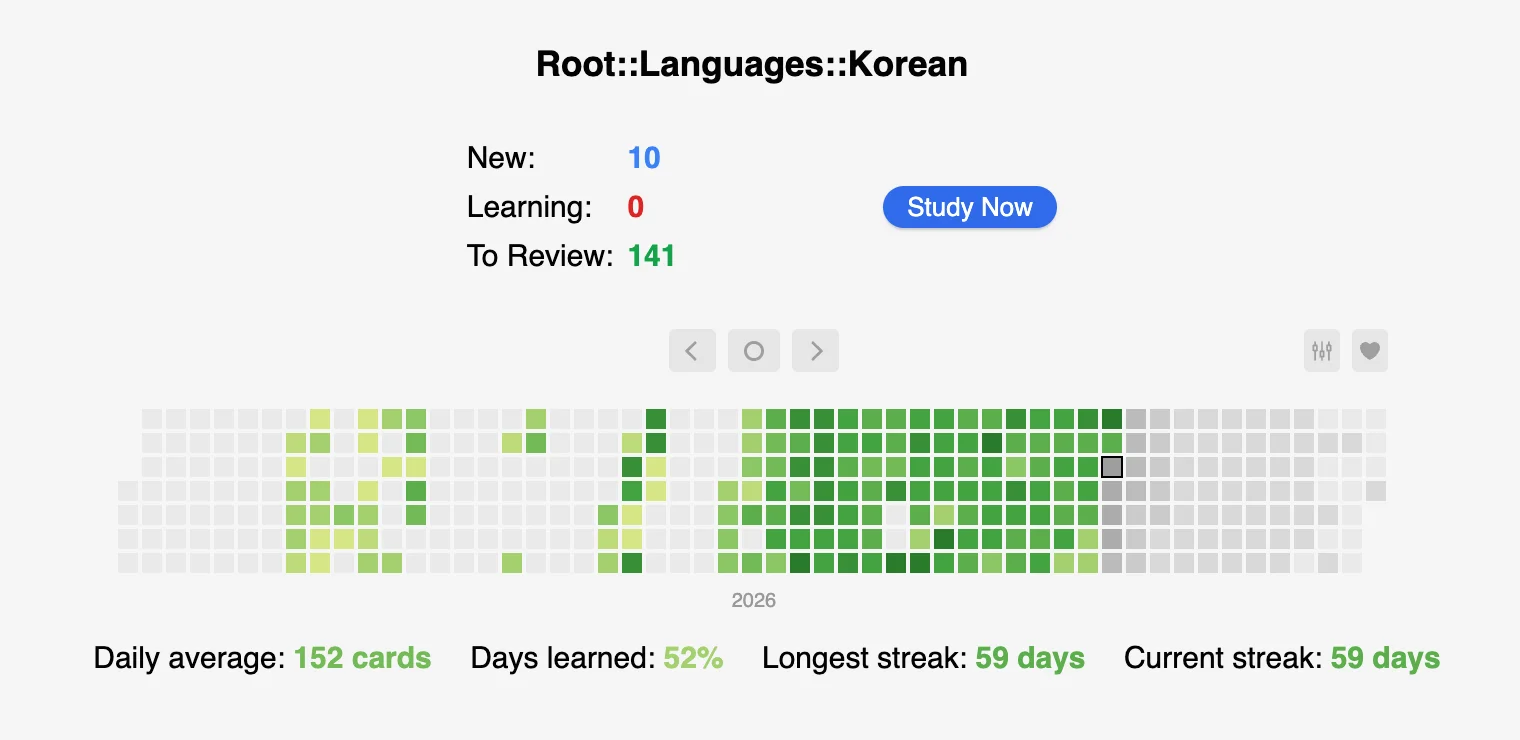Click the heart support icon

coord(1370,351)
